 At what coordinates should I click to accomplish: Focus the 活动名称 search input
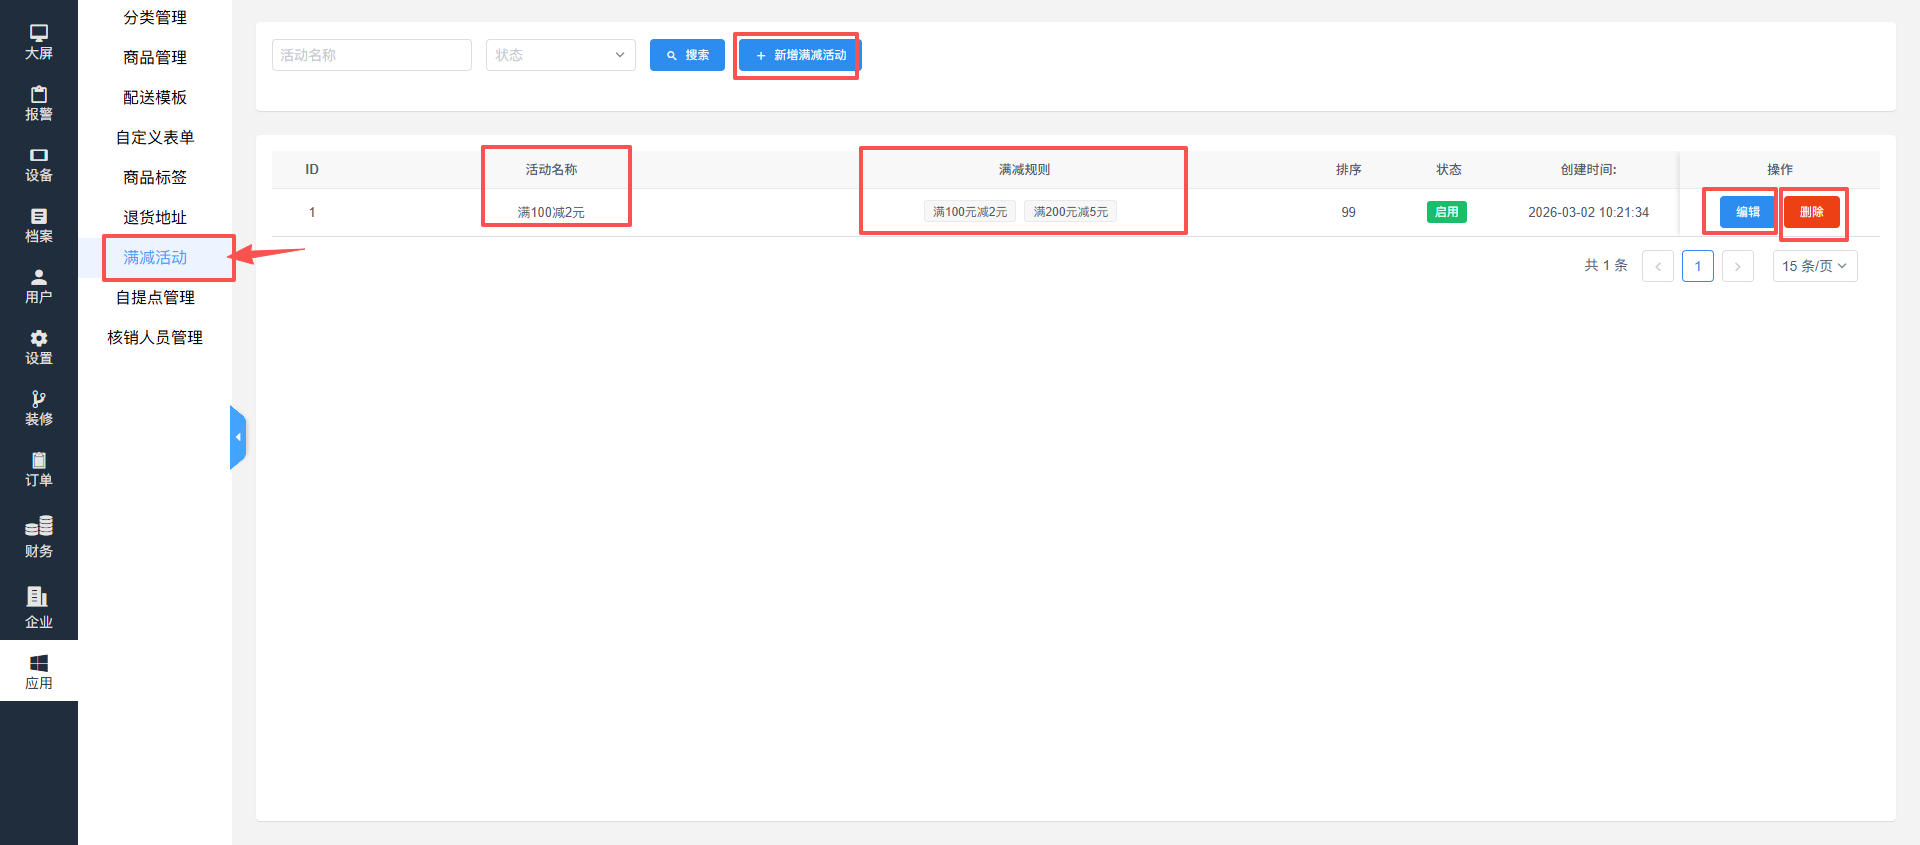coord(372,55)
